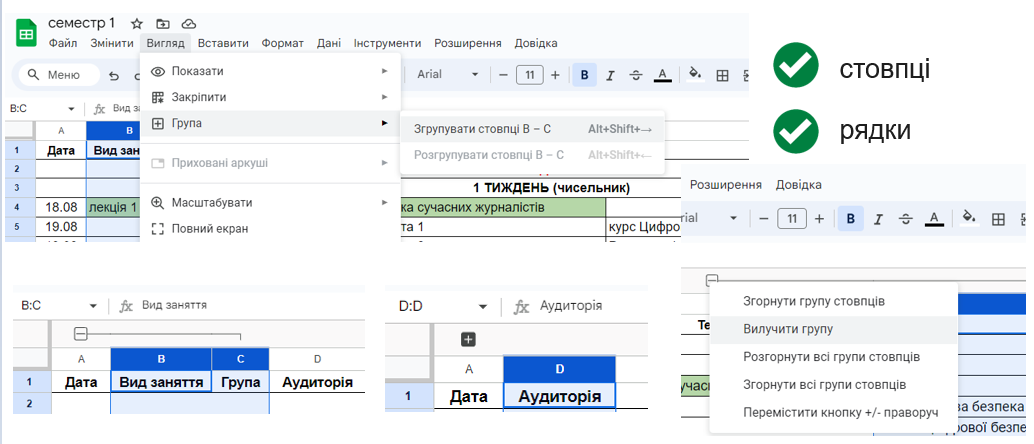Choose Згрупувати стовпці B – C

click(482, 128)
